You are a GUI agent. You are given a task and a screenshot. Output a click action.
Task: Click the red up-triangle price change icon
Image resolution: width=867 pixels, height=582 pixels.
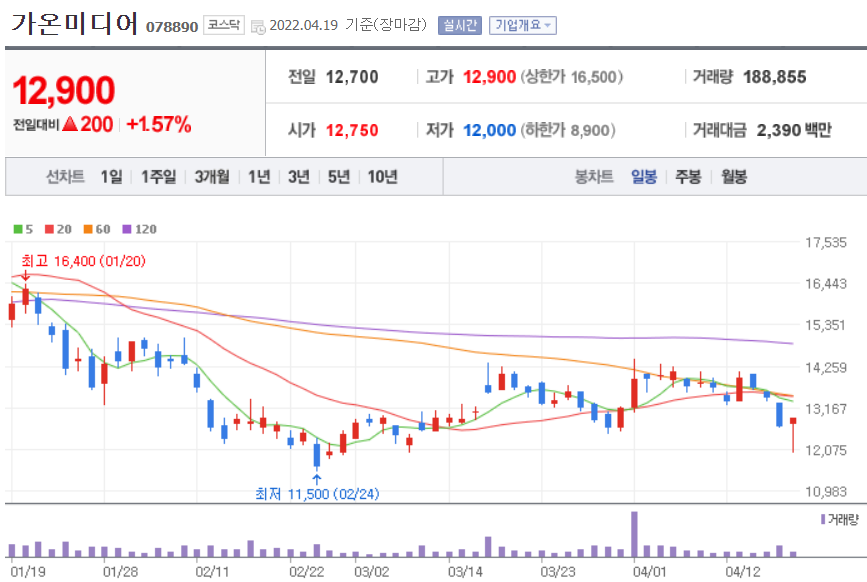point(70,124)
